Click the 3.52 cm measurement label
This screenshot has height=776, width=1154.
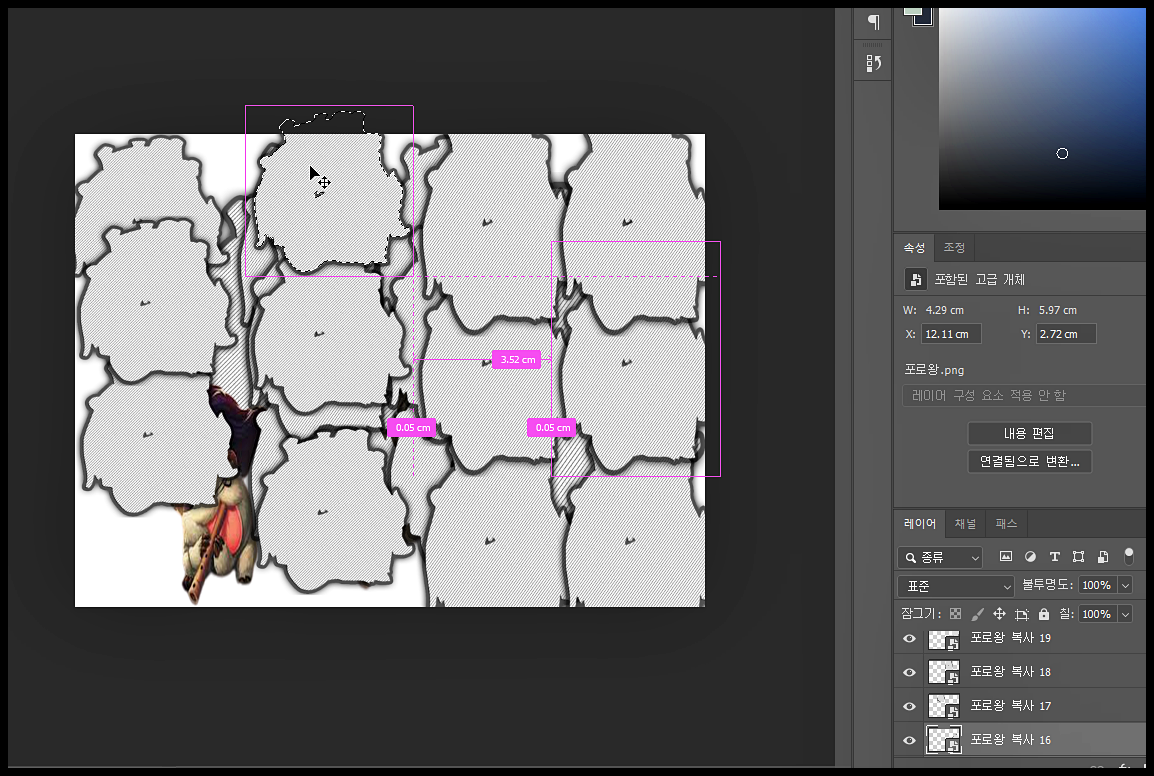(517, 359)
